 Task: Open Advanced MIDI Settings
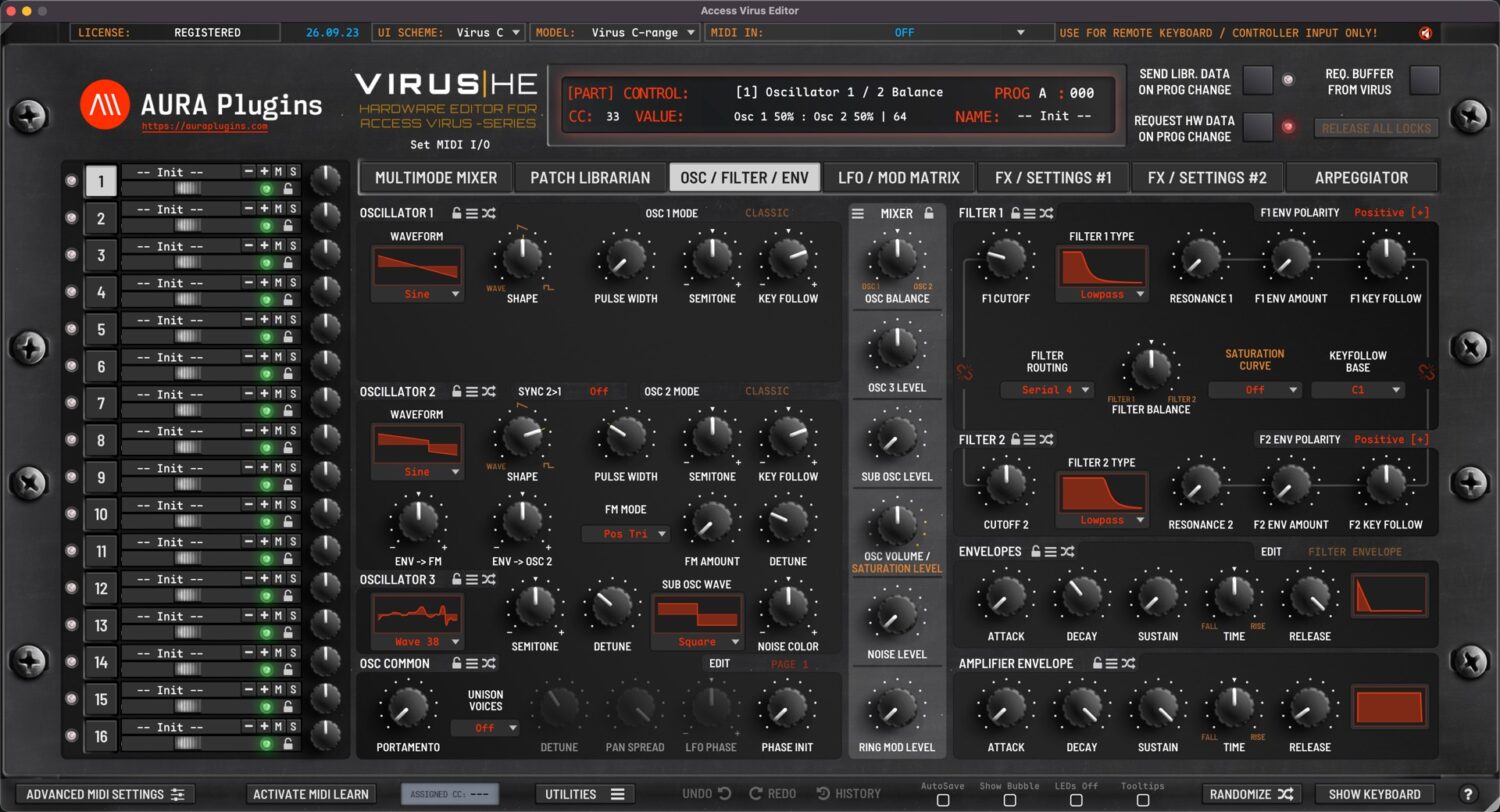coord(105,794)
